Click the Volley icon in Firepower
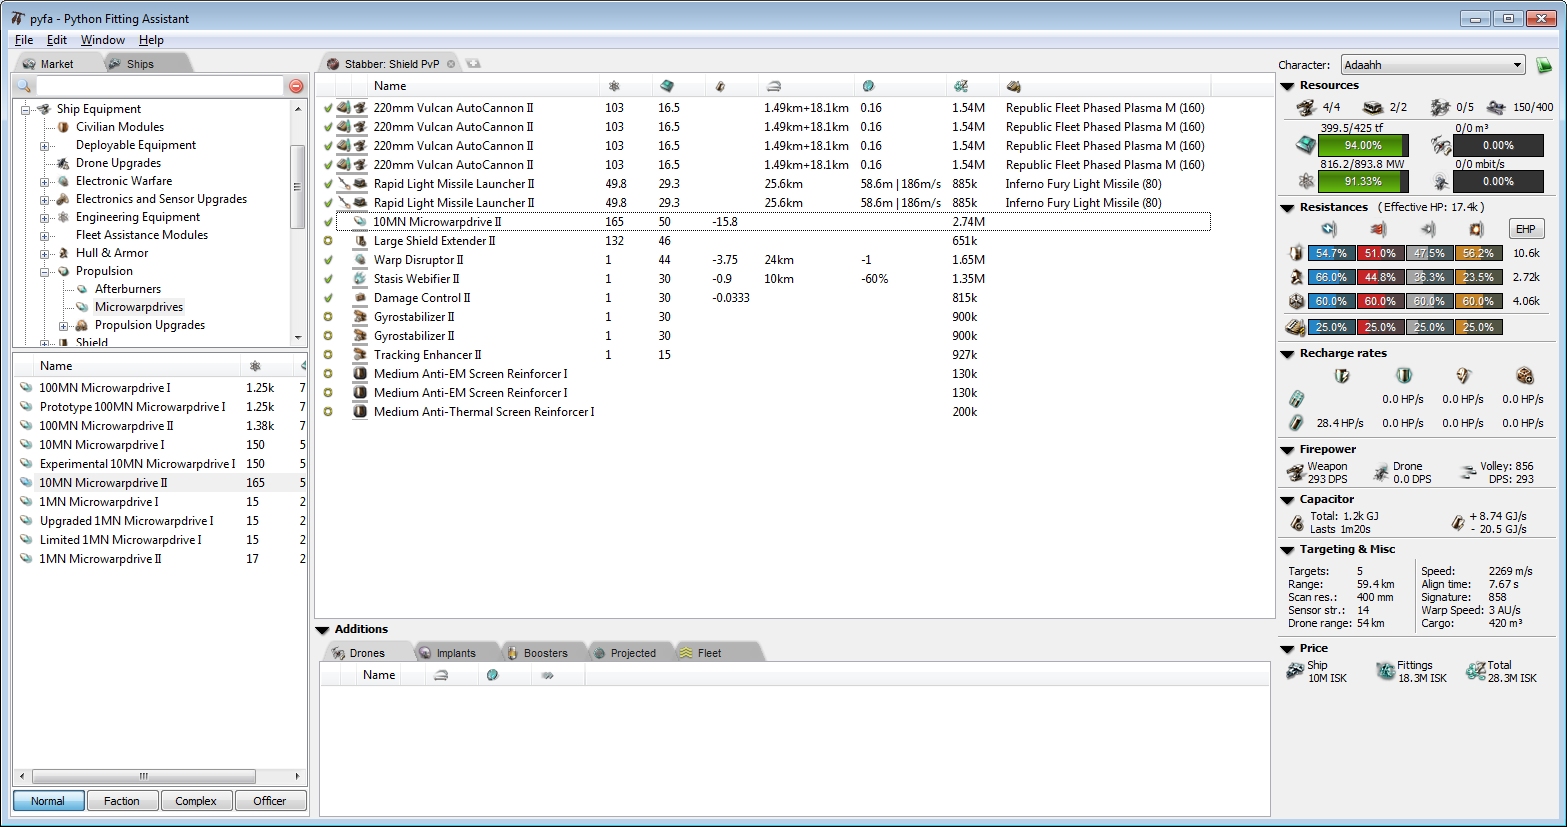This screenshot has width=1567, height=827. (x=1468, y=472)
